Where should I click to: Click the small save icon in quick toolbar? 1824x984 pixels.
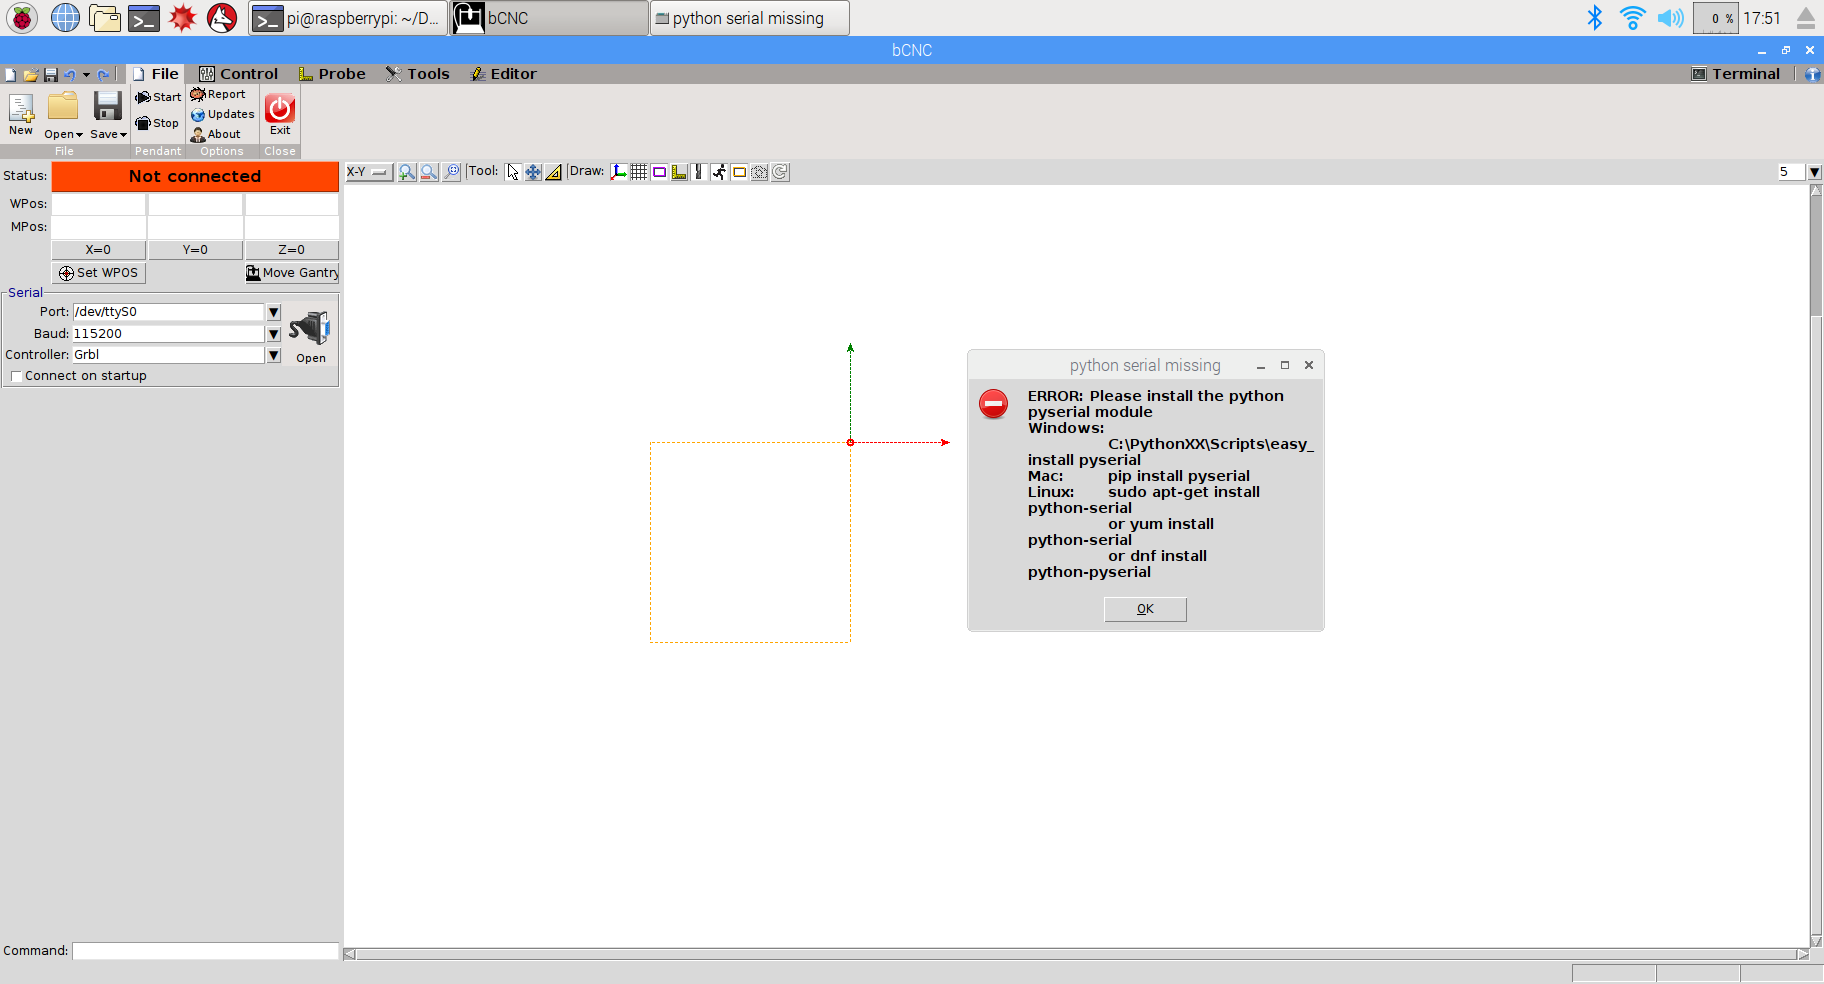(50, 75)
